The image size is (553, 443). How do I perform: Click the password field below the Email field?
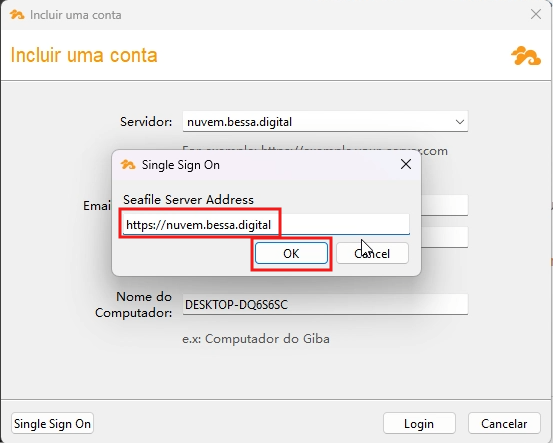point(444,237)
